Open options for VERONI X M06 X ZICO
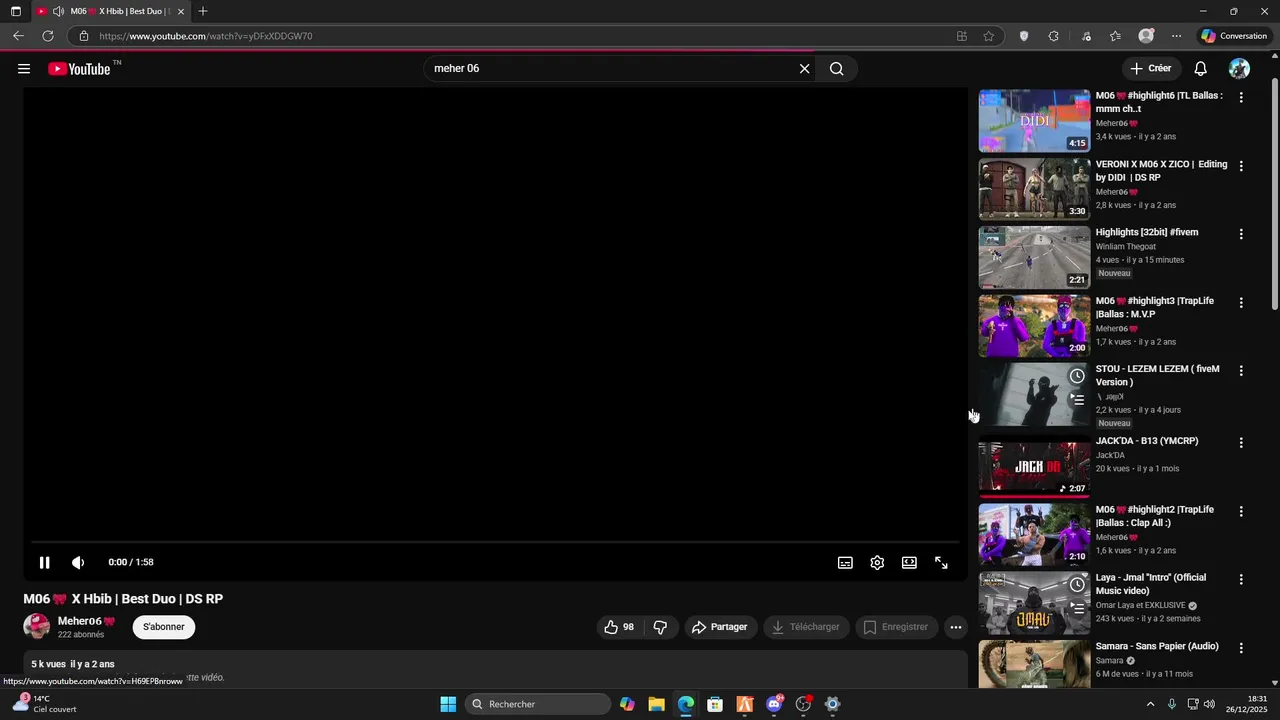The width and height of the screenshot is (1280, 720). coord(1241,165)
